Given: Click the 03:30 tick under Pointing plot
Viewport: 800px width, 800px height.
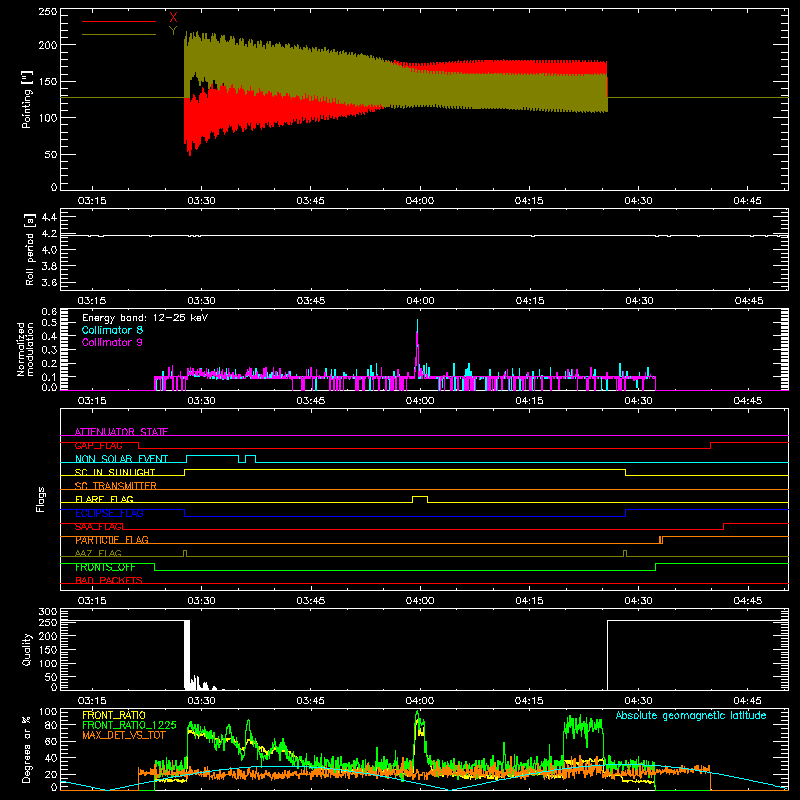Looking at the screenshot, I should pos(201,201).
